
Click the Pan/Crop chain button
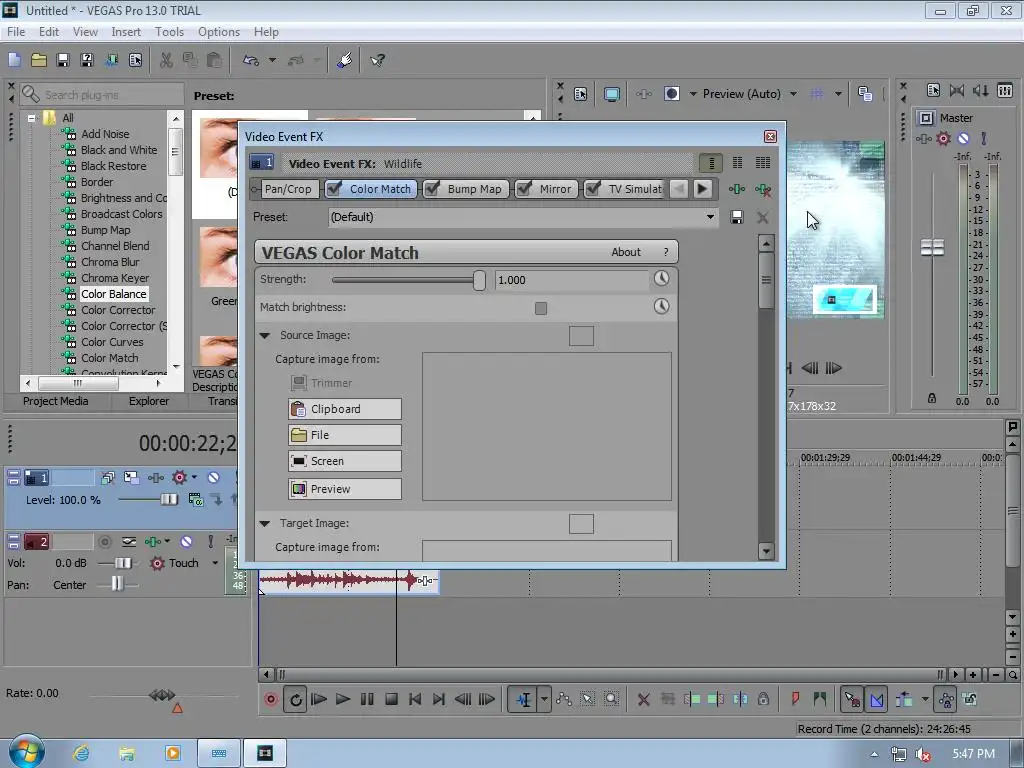288,189
